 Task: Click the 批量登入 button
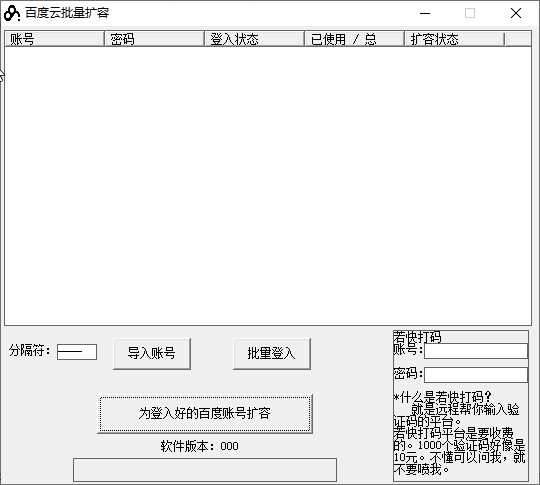[x=271, y=354]
